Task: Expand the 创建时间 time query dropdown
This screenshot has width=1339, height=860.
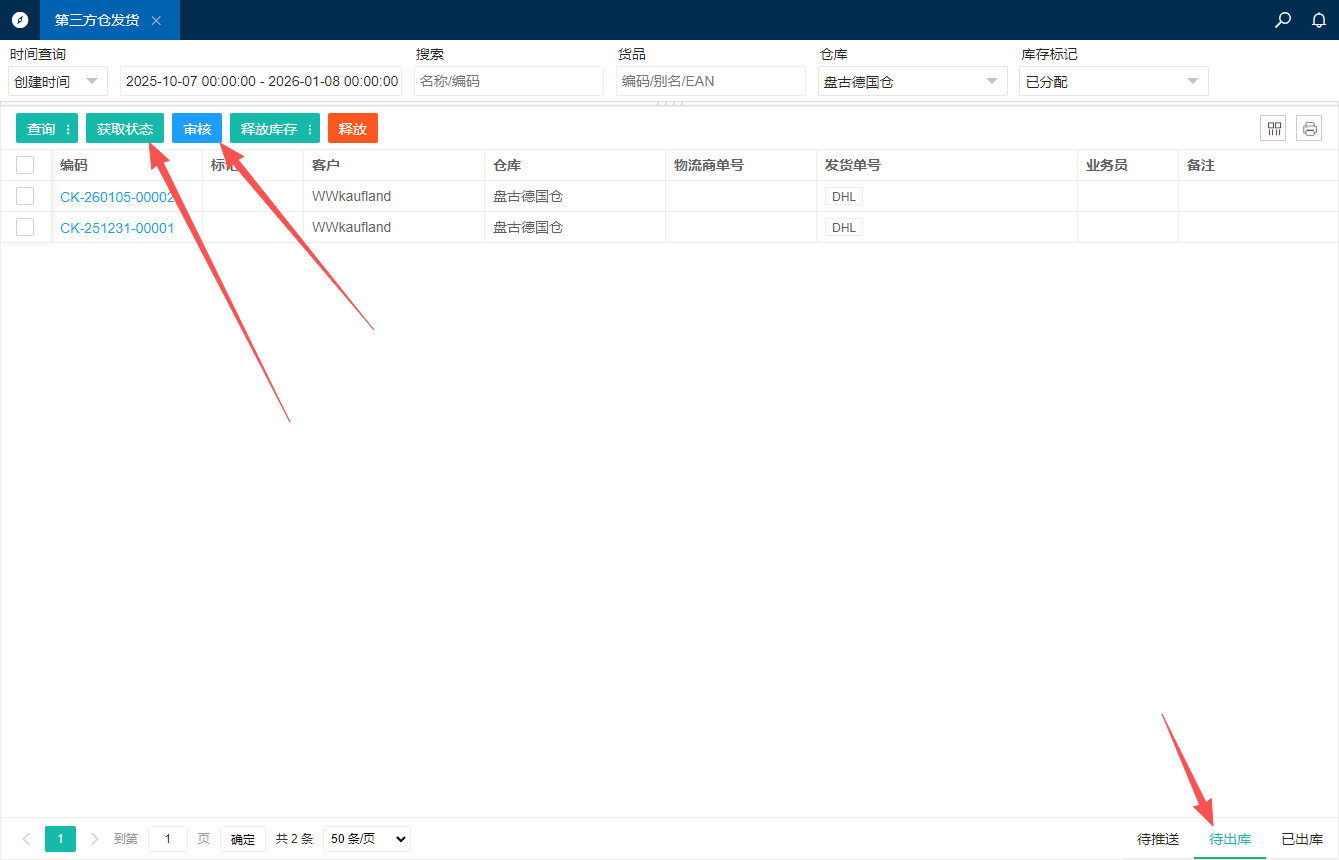Action: tap(58, 81)
